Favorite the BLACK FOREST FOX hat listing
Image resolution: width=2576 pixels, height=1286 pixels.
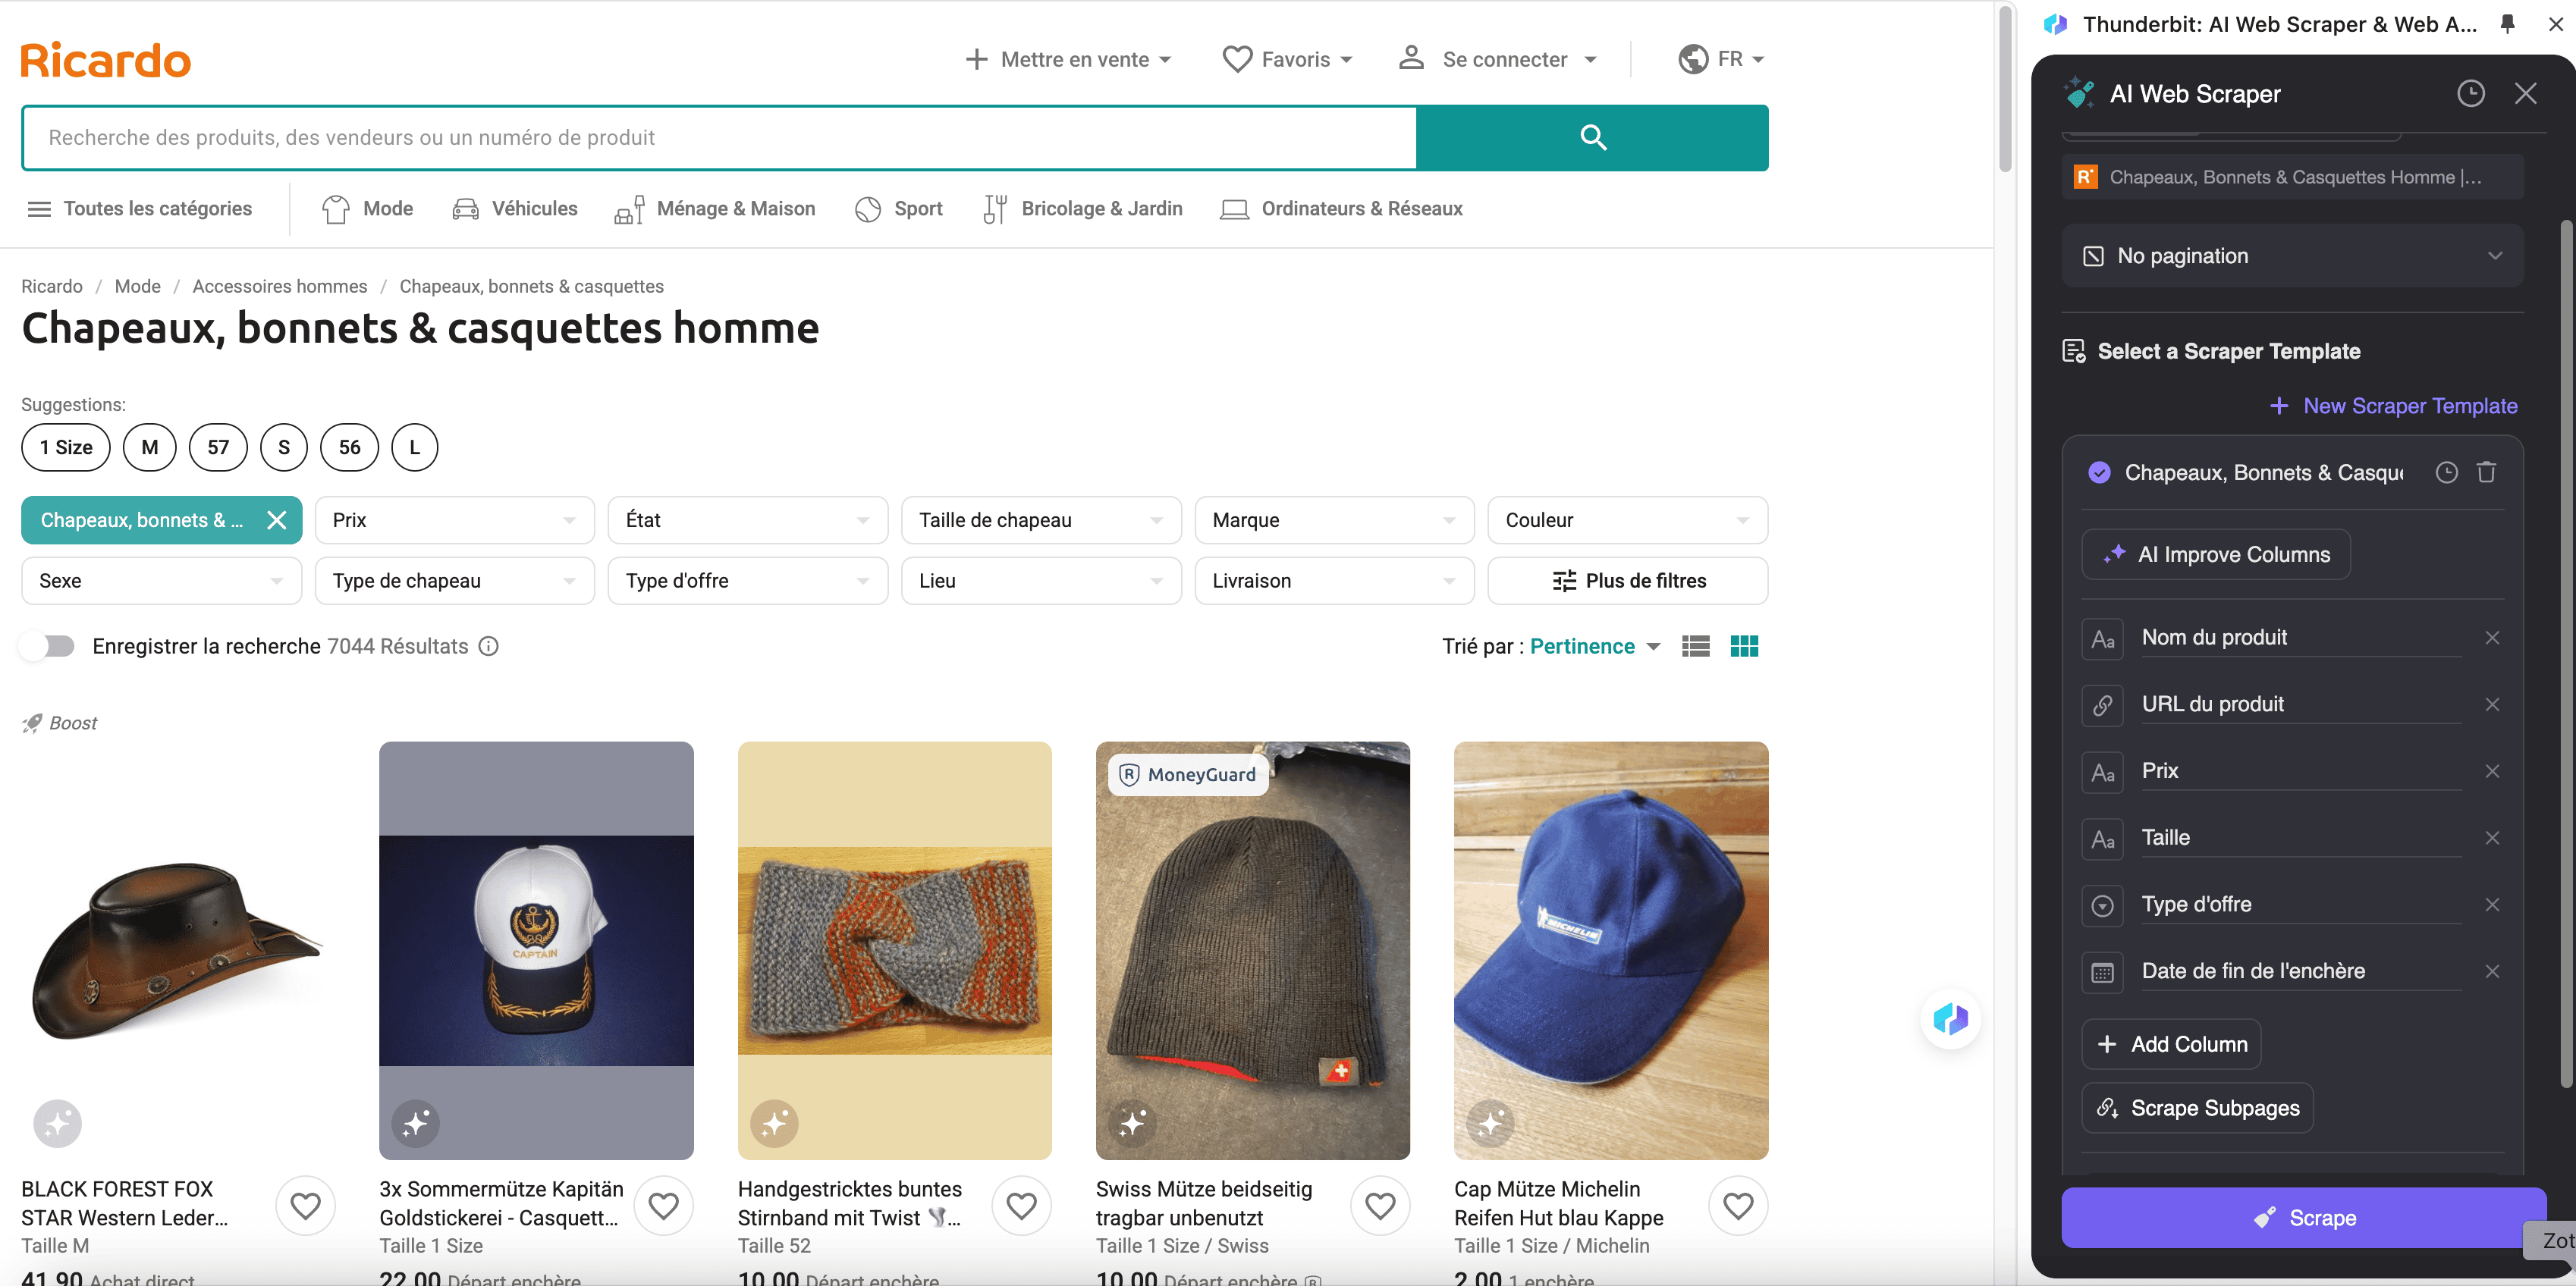tap(305, 1205)
